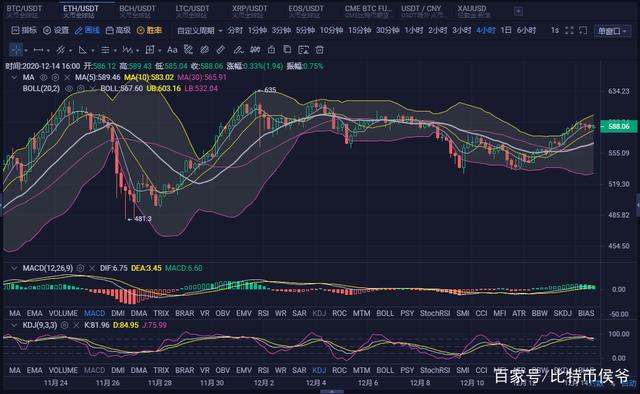Select the 1日 daily timeframe

pyautogui.click(x=506, y=31)
